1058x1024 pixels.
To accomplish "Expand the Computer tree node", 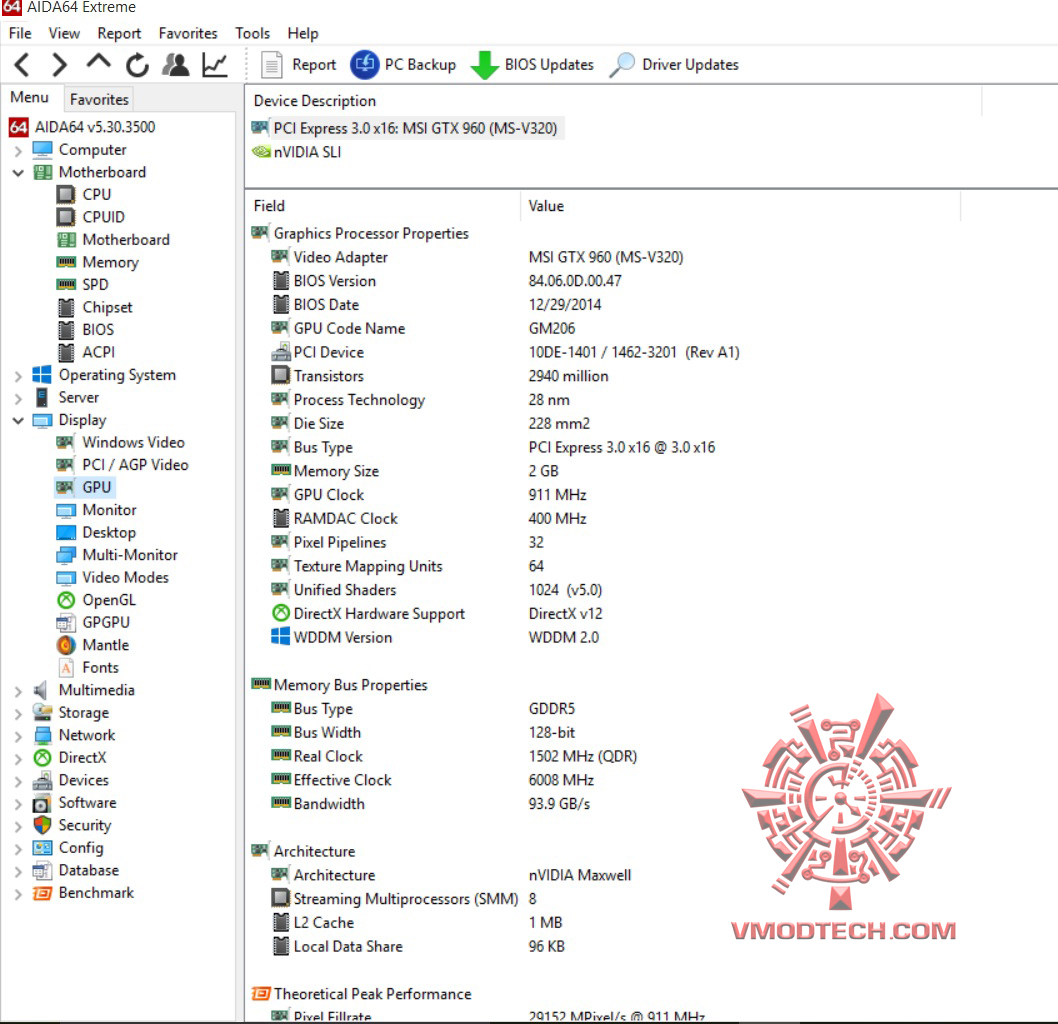I will click(x=18, y=150).
